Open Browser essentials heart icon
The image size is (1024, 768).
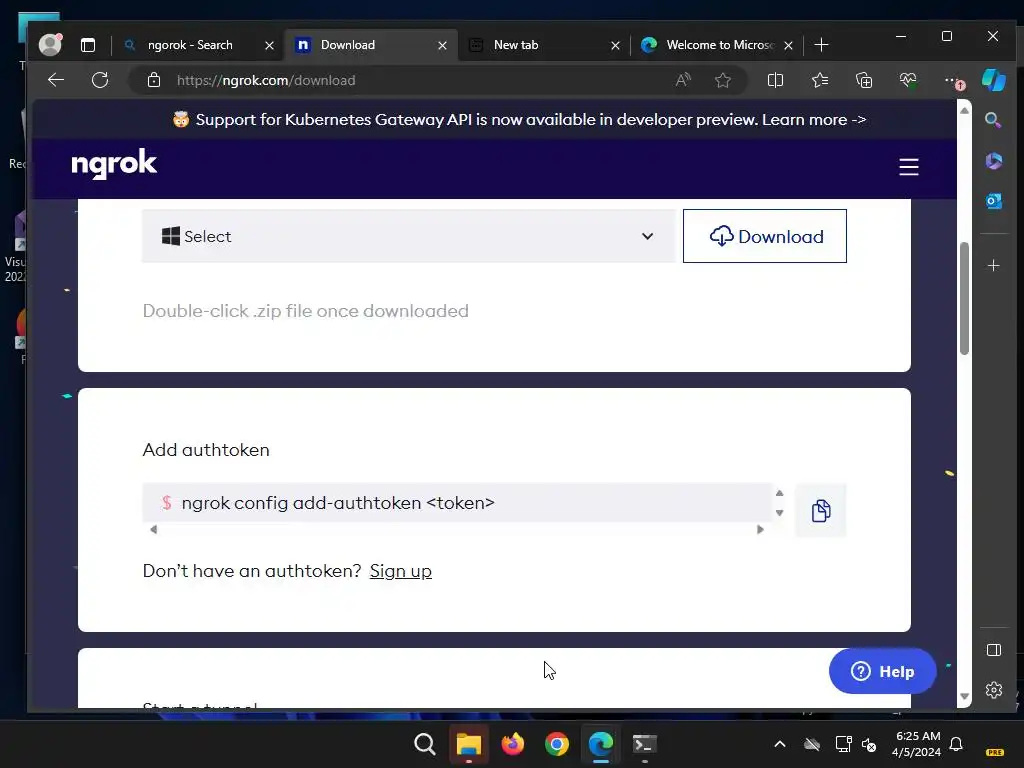(x=908, y=80)
